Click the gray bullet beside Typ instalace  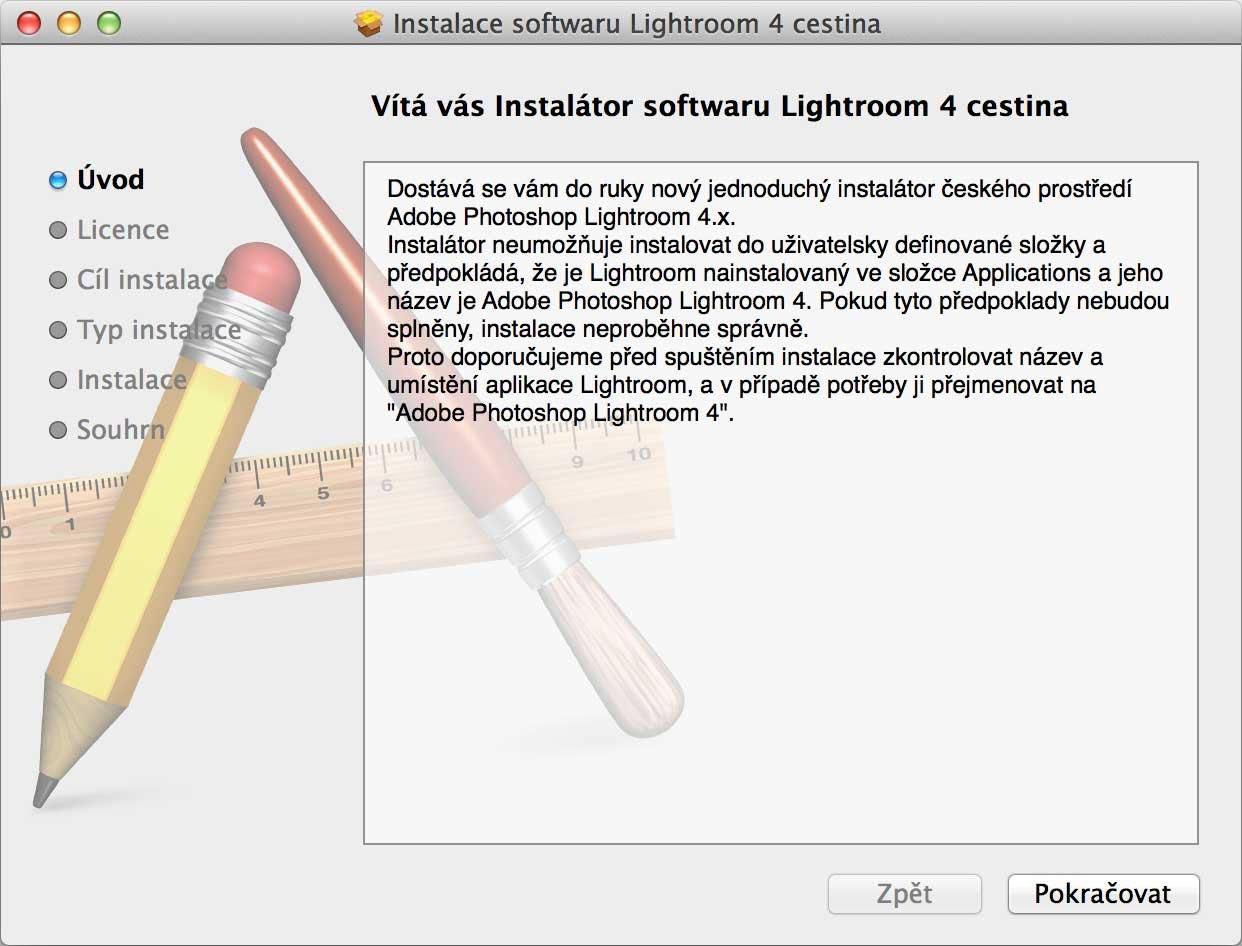[x=58, y=330]
